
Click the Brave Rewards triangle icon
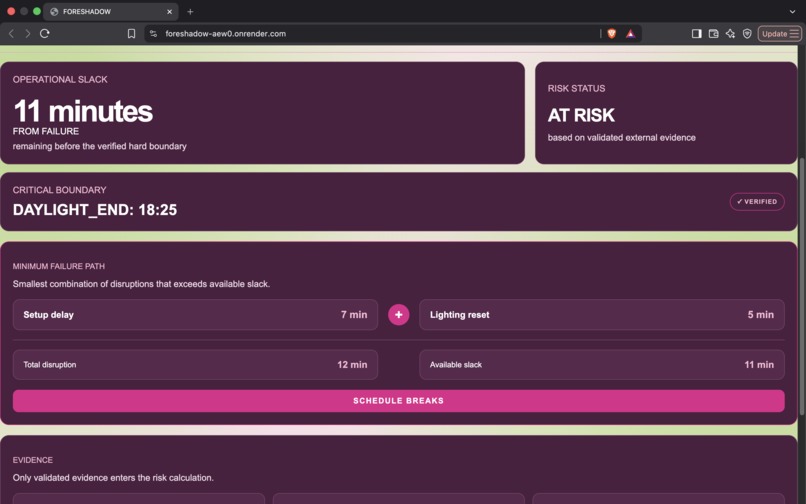click(630, 33)
